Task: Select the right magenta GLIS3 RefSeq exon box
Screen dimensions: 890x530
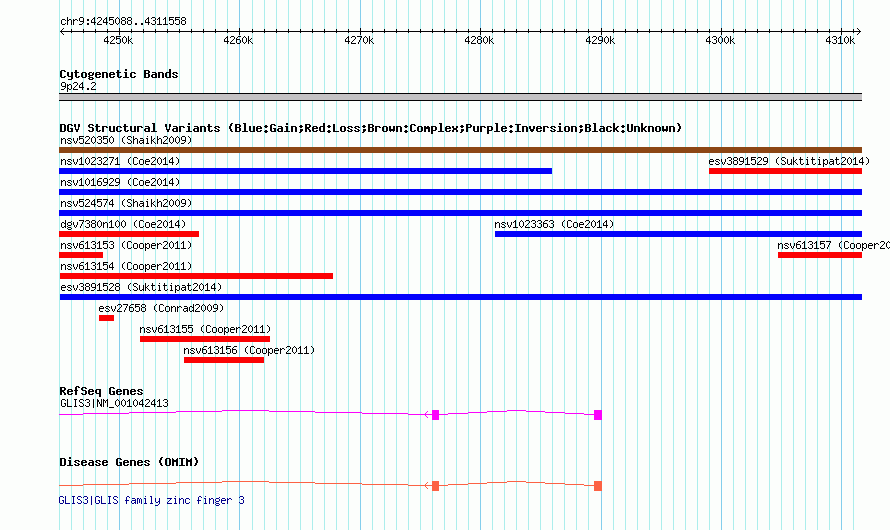Action: pos(598,415)
